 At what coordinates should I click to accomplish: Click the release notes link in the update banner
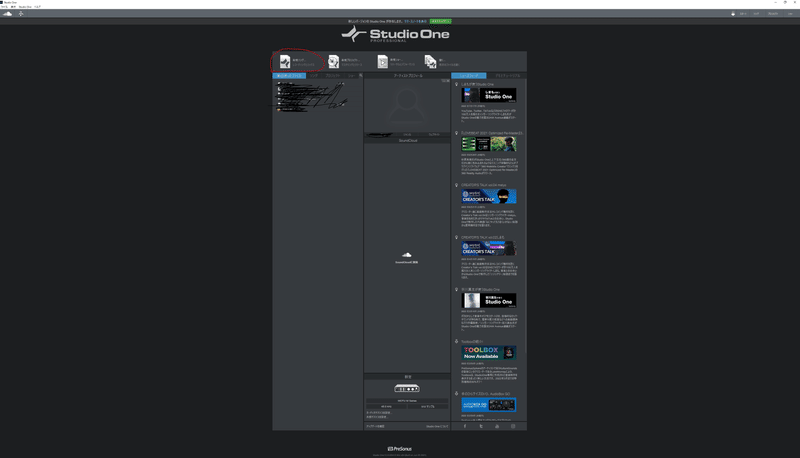(x=415, y=21)
